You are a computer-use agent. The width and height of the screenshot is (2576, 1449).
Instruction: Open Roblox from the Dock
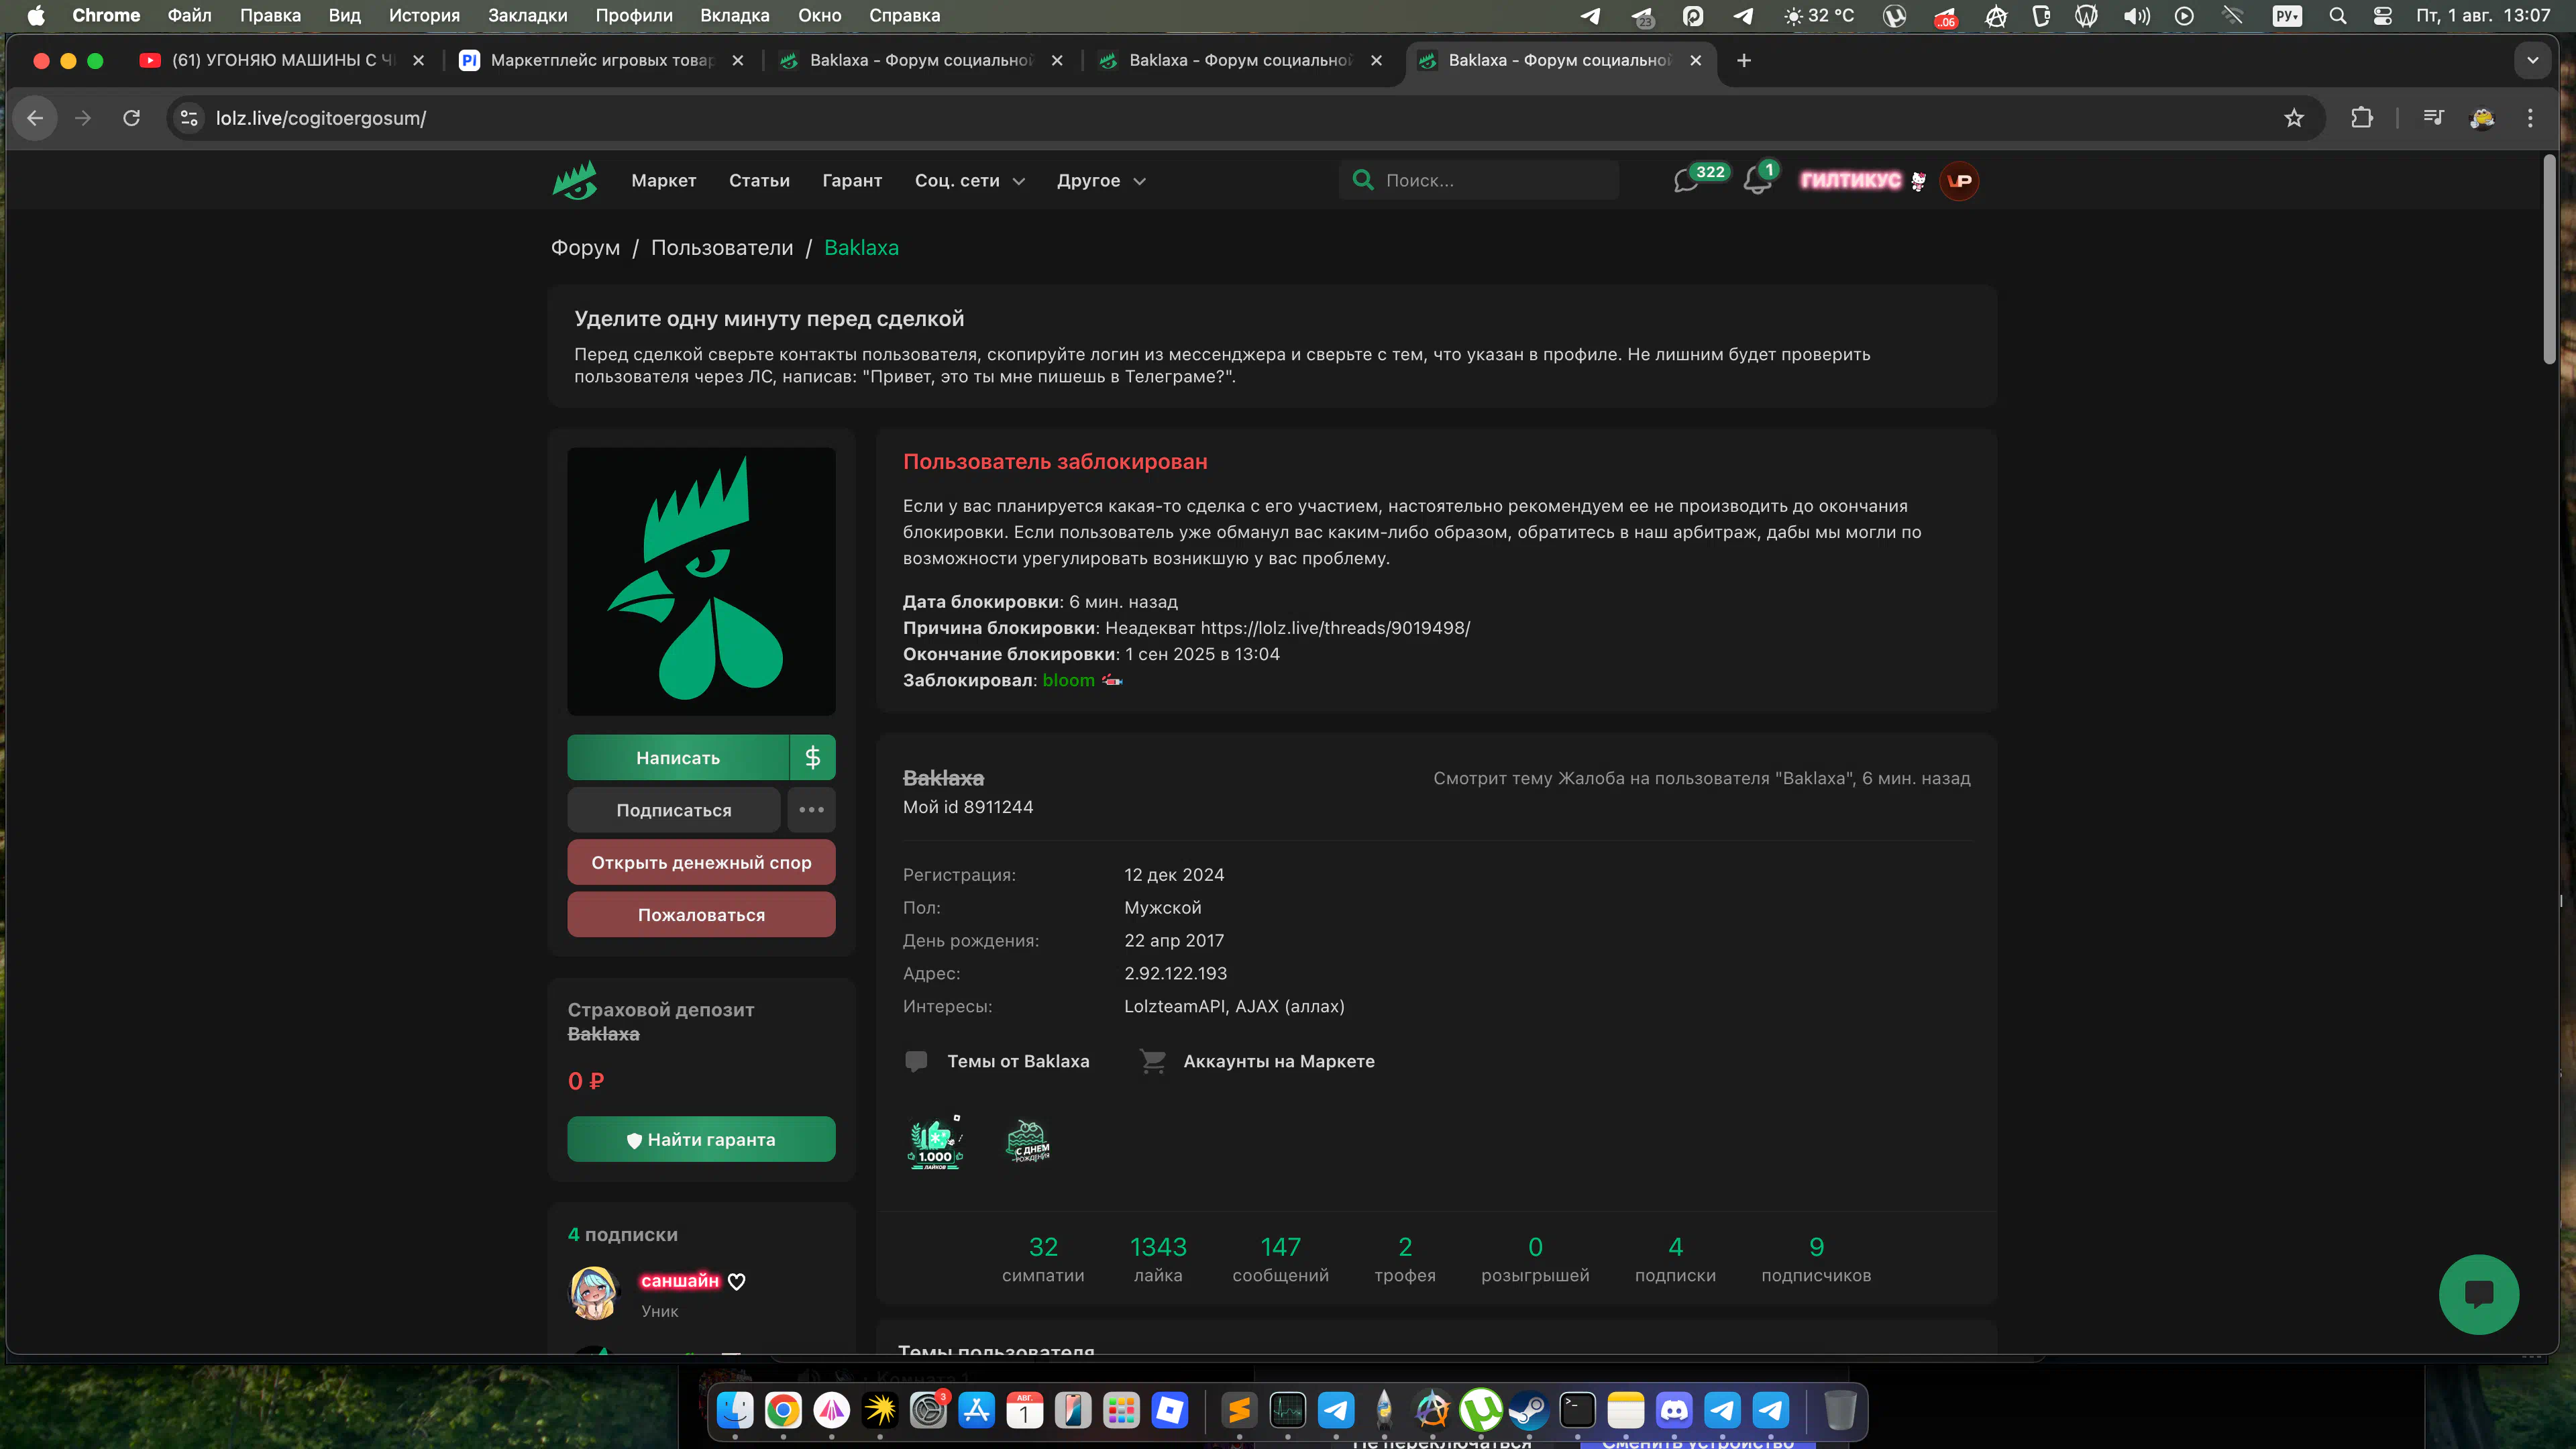point(1169,1410)
